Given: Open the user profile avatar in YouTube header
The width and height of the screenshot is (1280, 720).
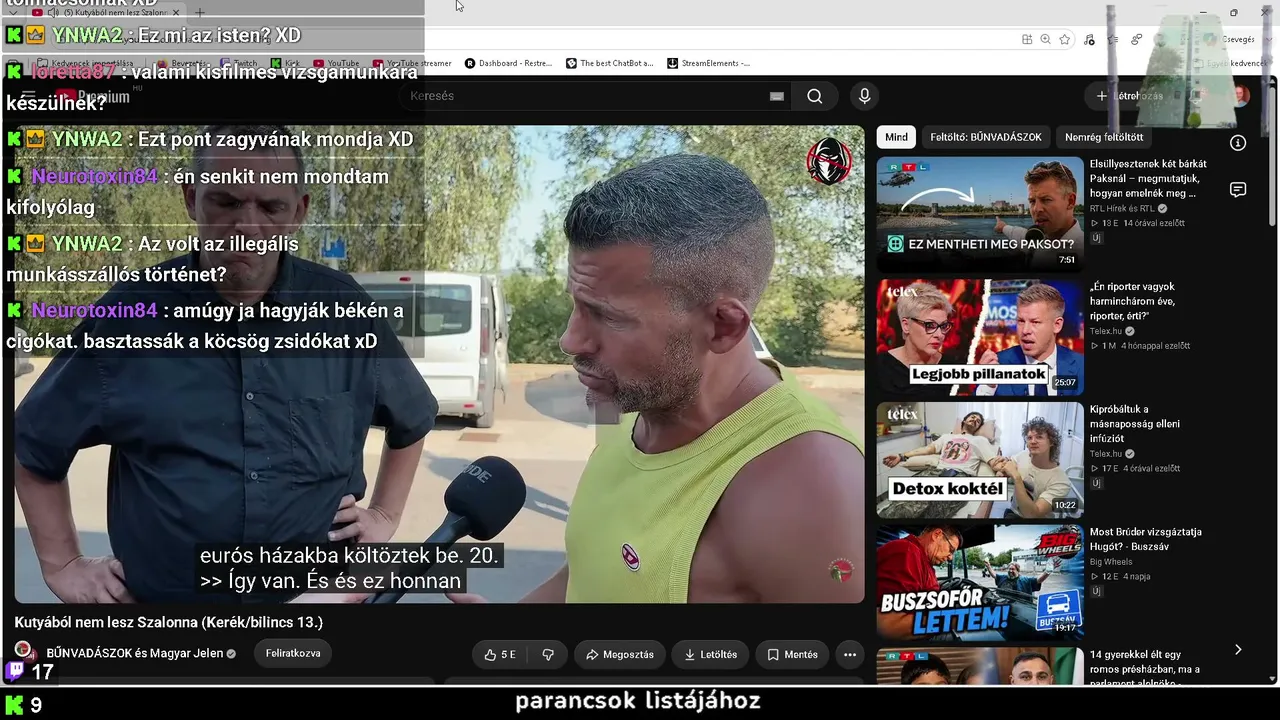Looking at the screenshot, I should pos(1240,96).
